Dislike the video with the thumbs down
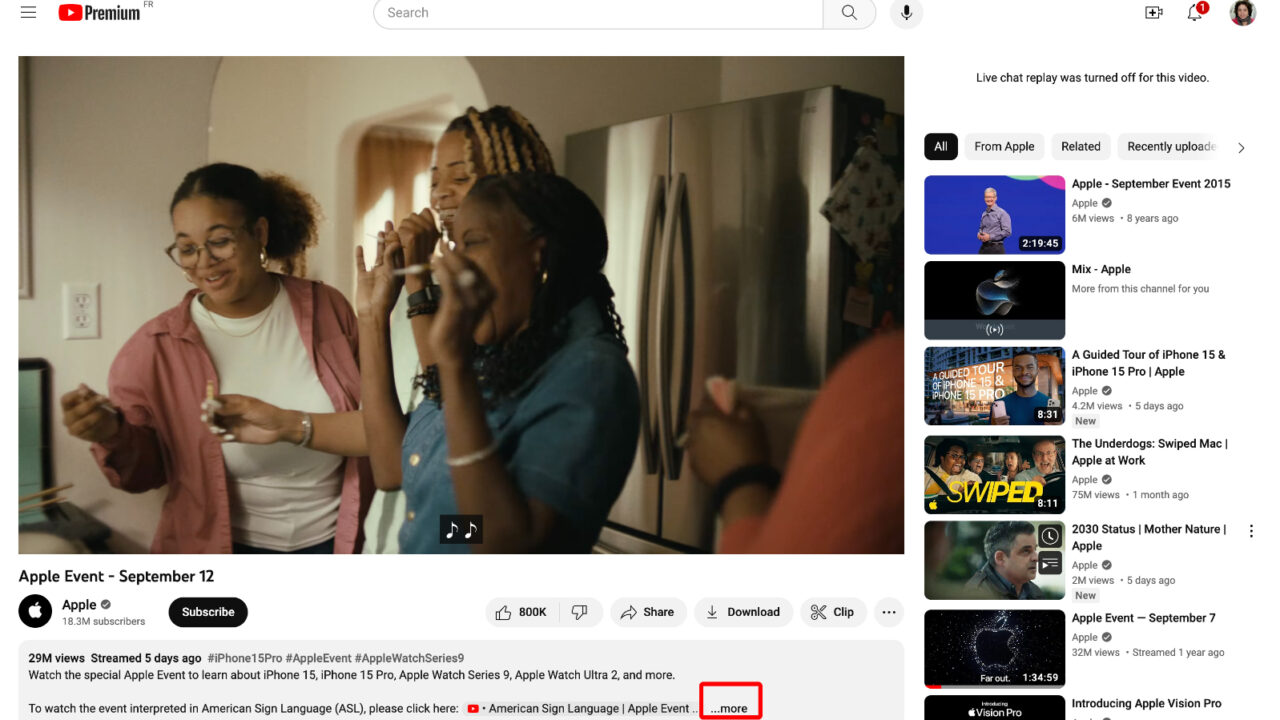 (581, 611)
